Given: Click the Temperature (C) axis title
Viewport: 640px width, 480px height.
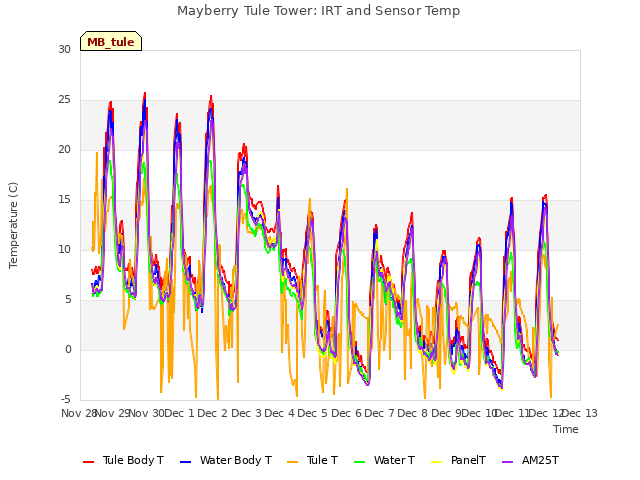Looking at the screenshot, I should (x=13, y=225).
